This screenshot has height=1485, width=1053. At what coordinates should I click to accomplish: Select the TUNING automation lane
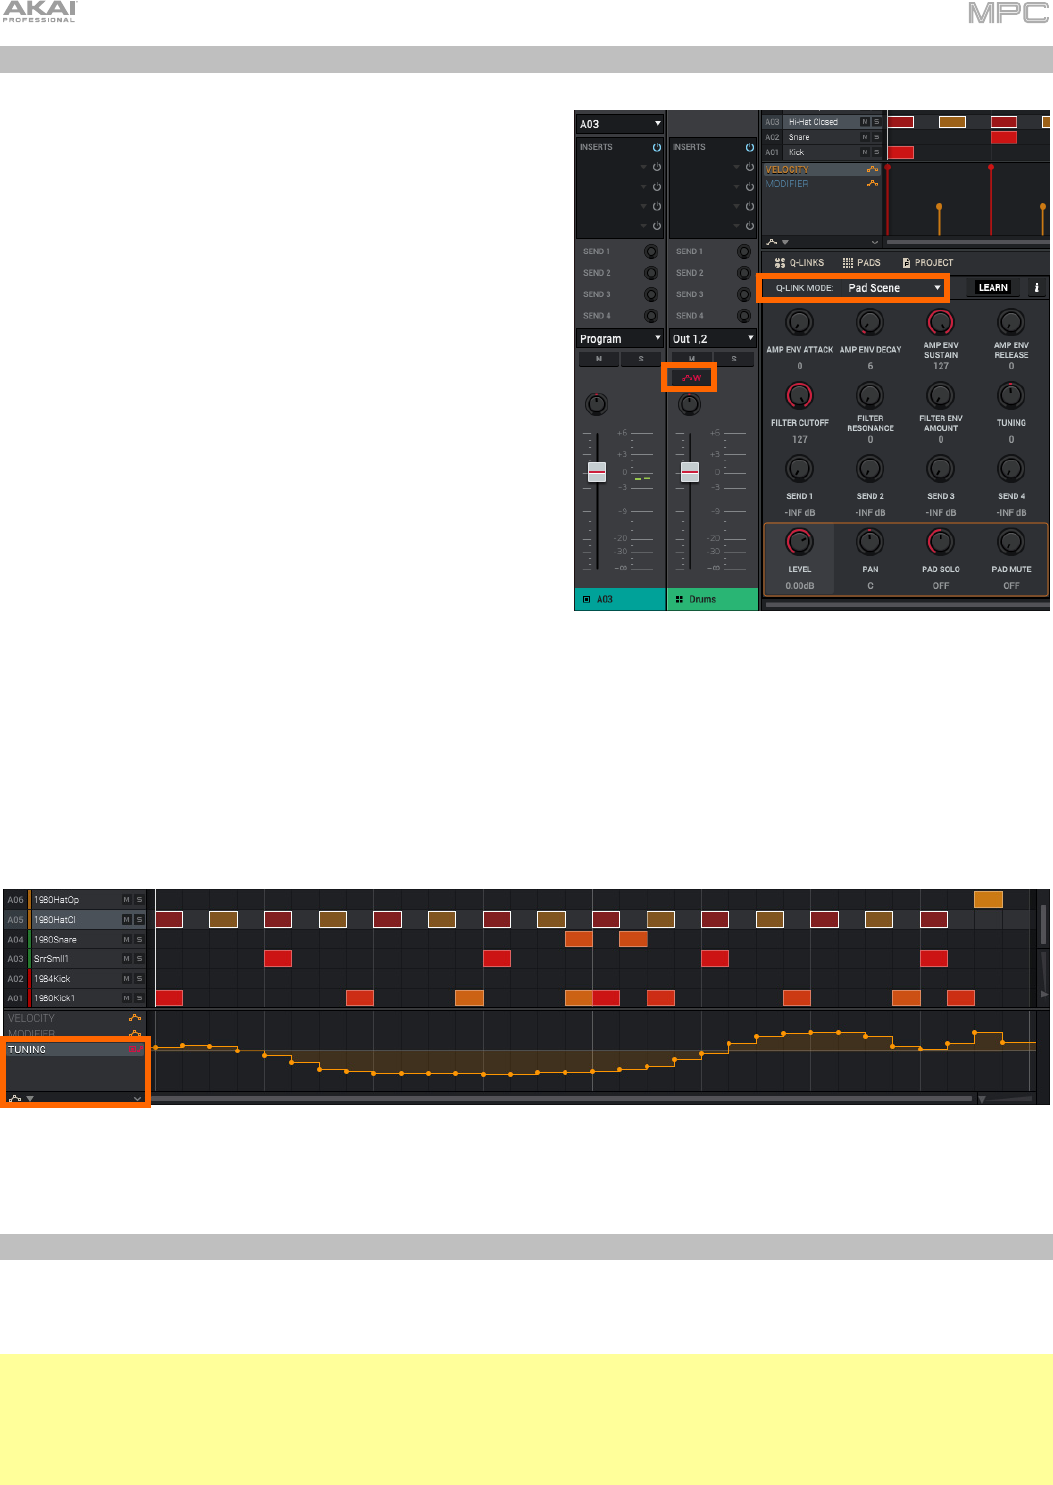point(75,1049)
